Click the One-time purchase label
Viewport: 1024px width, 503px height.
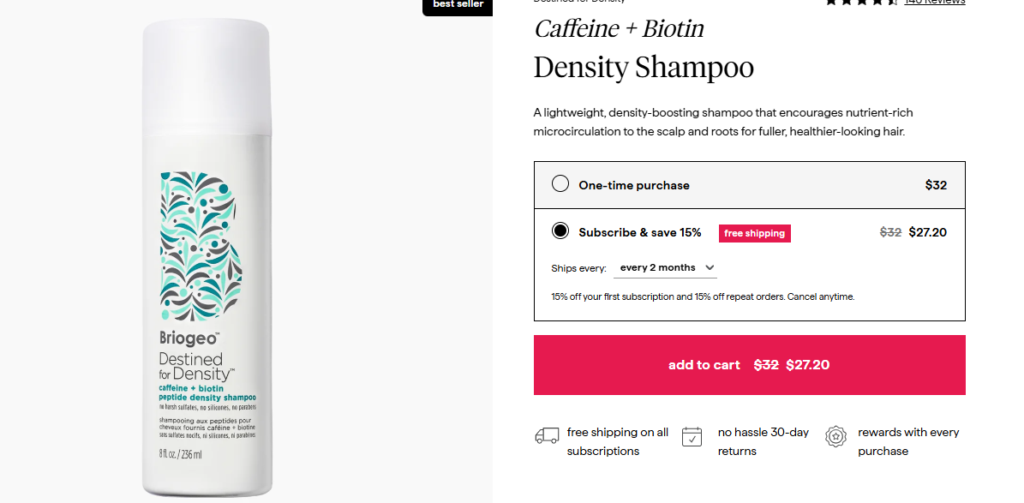point(634,185)
